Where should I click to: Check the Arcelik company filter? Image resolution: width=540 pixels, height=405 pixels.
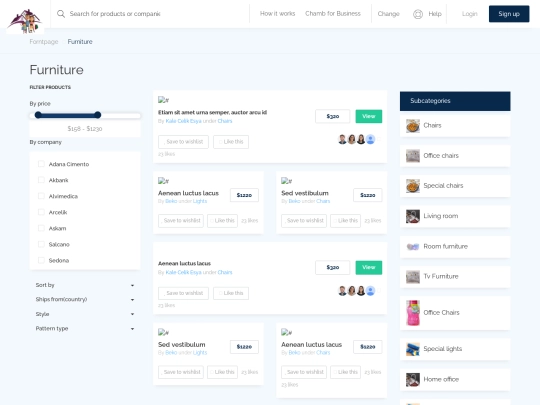click(x=41, y=212)
